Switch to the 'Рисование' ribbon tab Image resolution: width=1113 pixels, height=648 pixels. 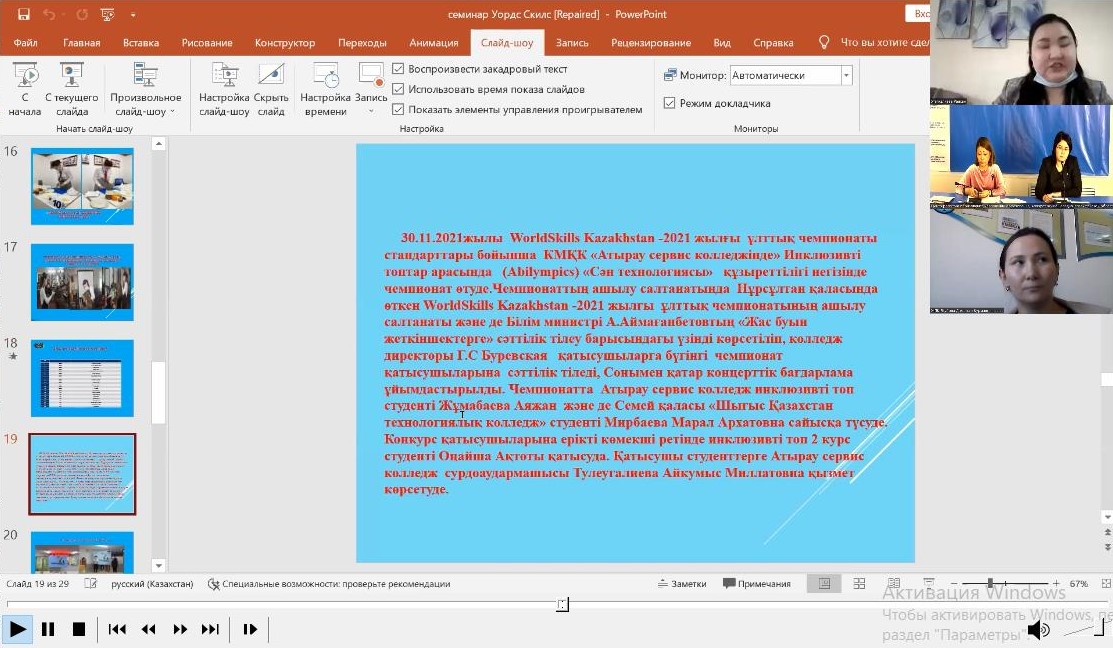pos(207,43)
